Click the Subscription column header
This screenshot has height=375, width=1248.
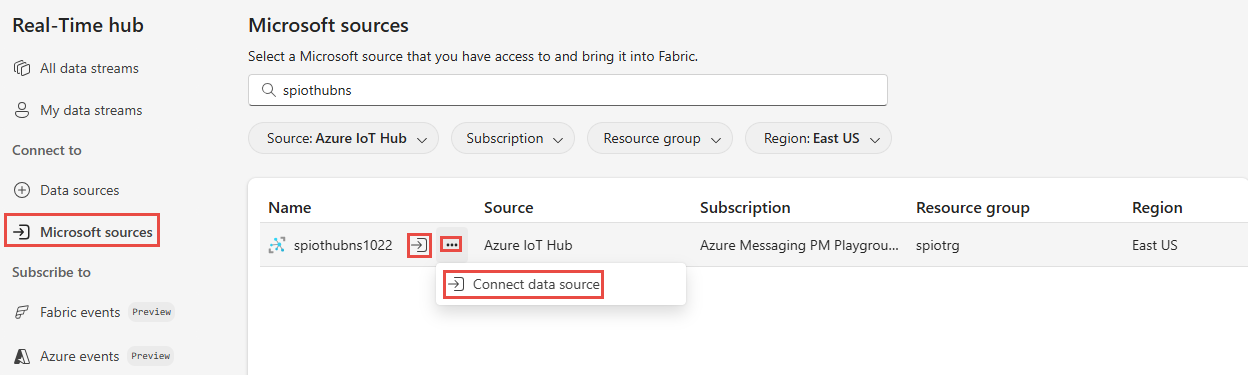click(745, 208)
